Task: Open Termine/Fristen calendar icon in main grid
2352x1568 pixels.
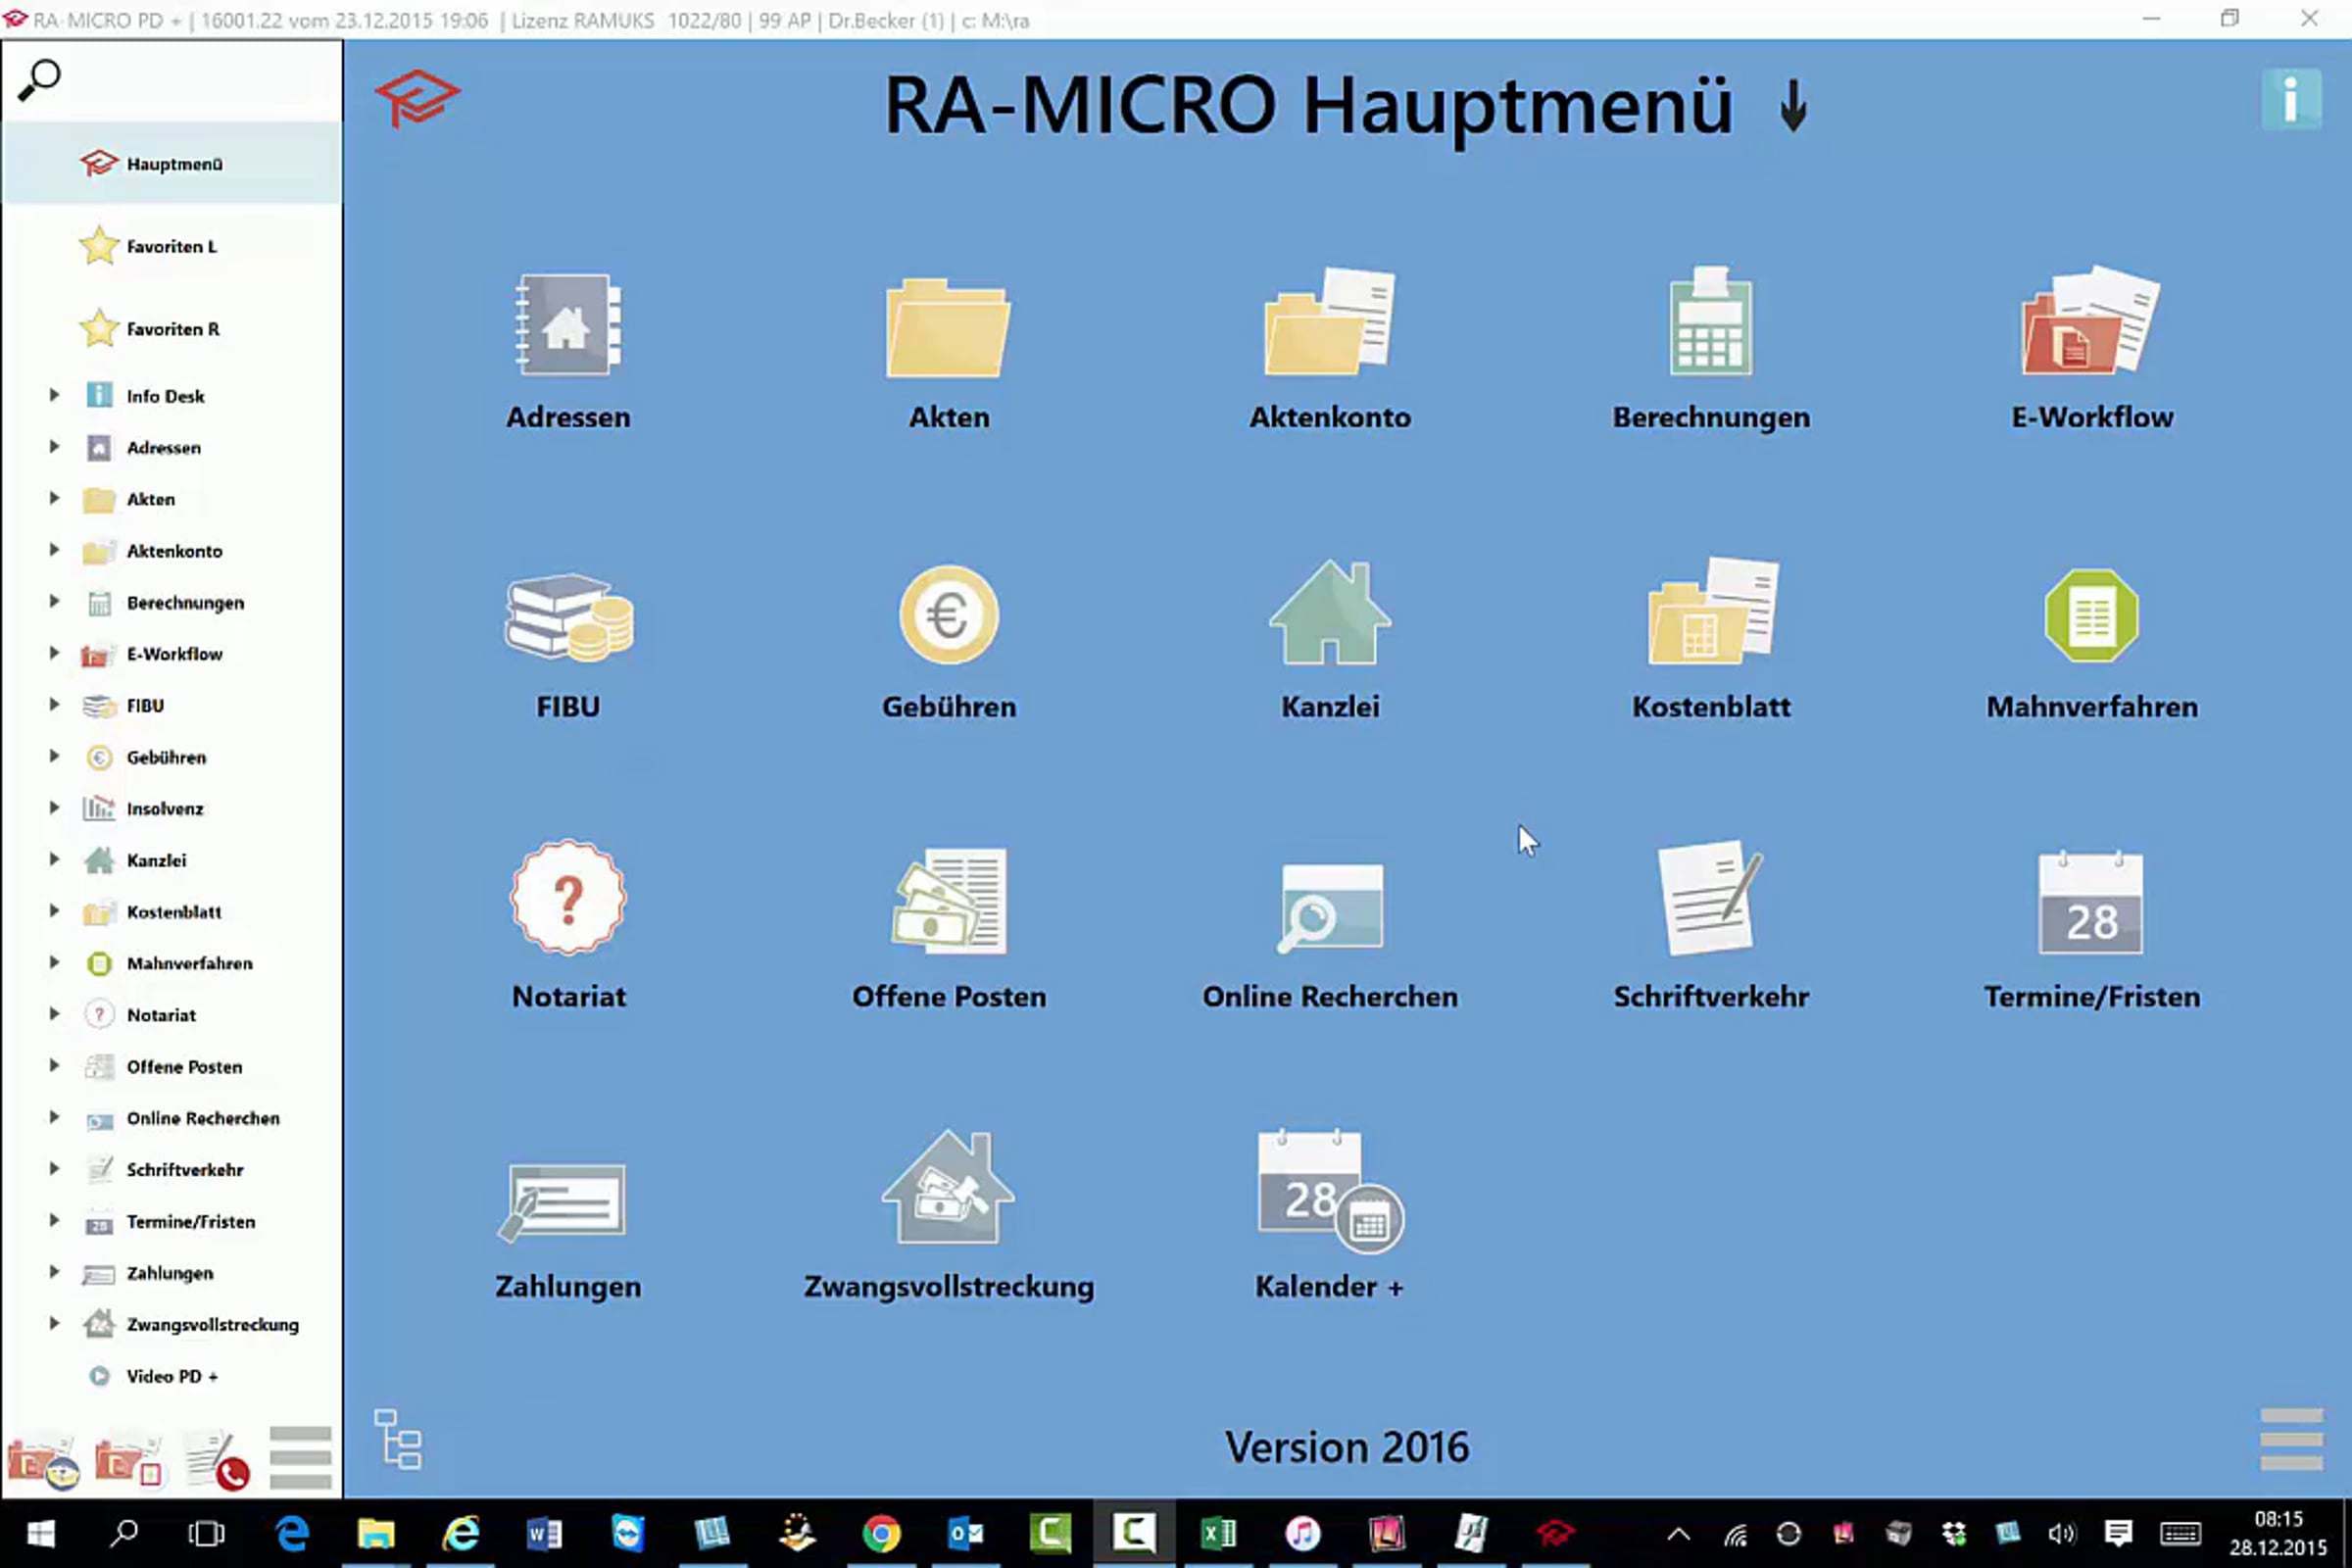Action: tap(2091, 902)
